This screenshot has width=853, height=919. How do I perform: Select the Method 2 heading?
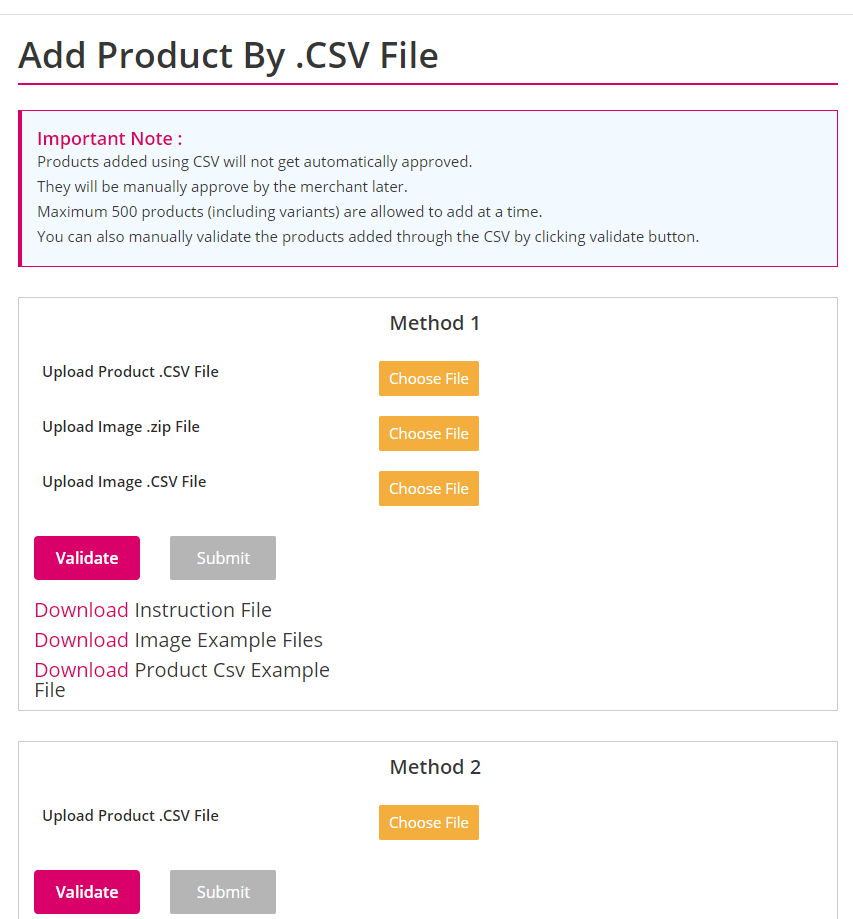pos(435,767)
